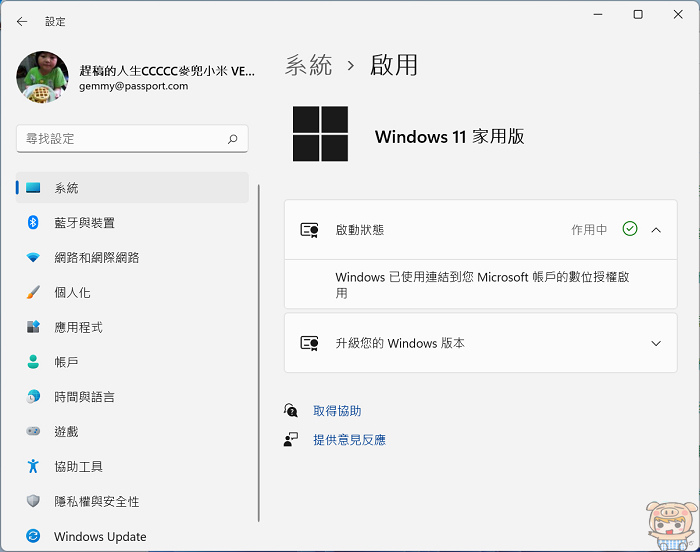Click the sidebar vertical scrollbar

(259, 350)
